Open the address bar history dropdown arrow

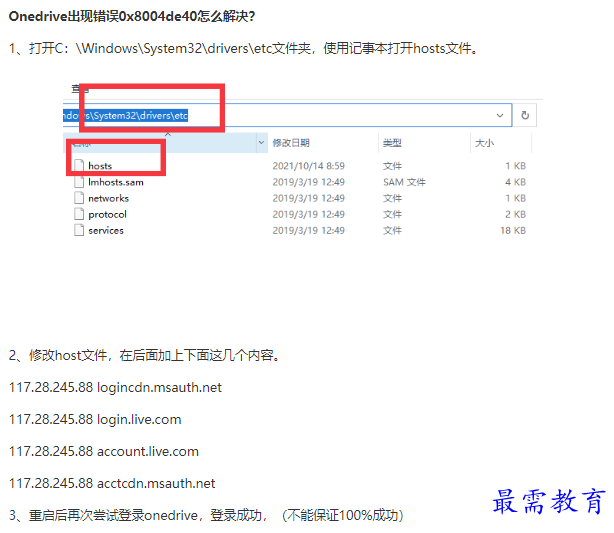click(500, 116)
